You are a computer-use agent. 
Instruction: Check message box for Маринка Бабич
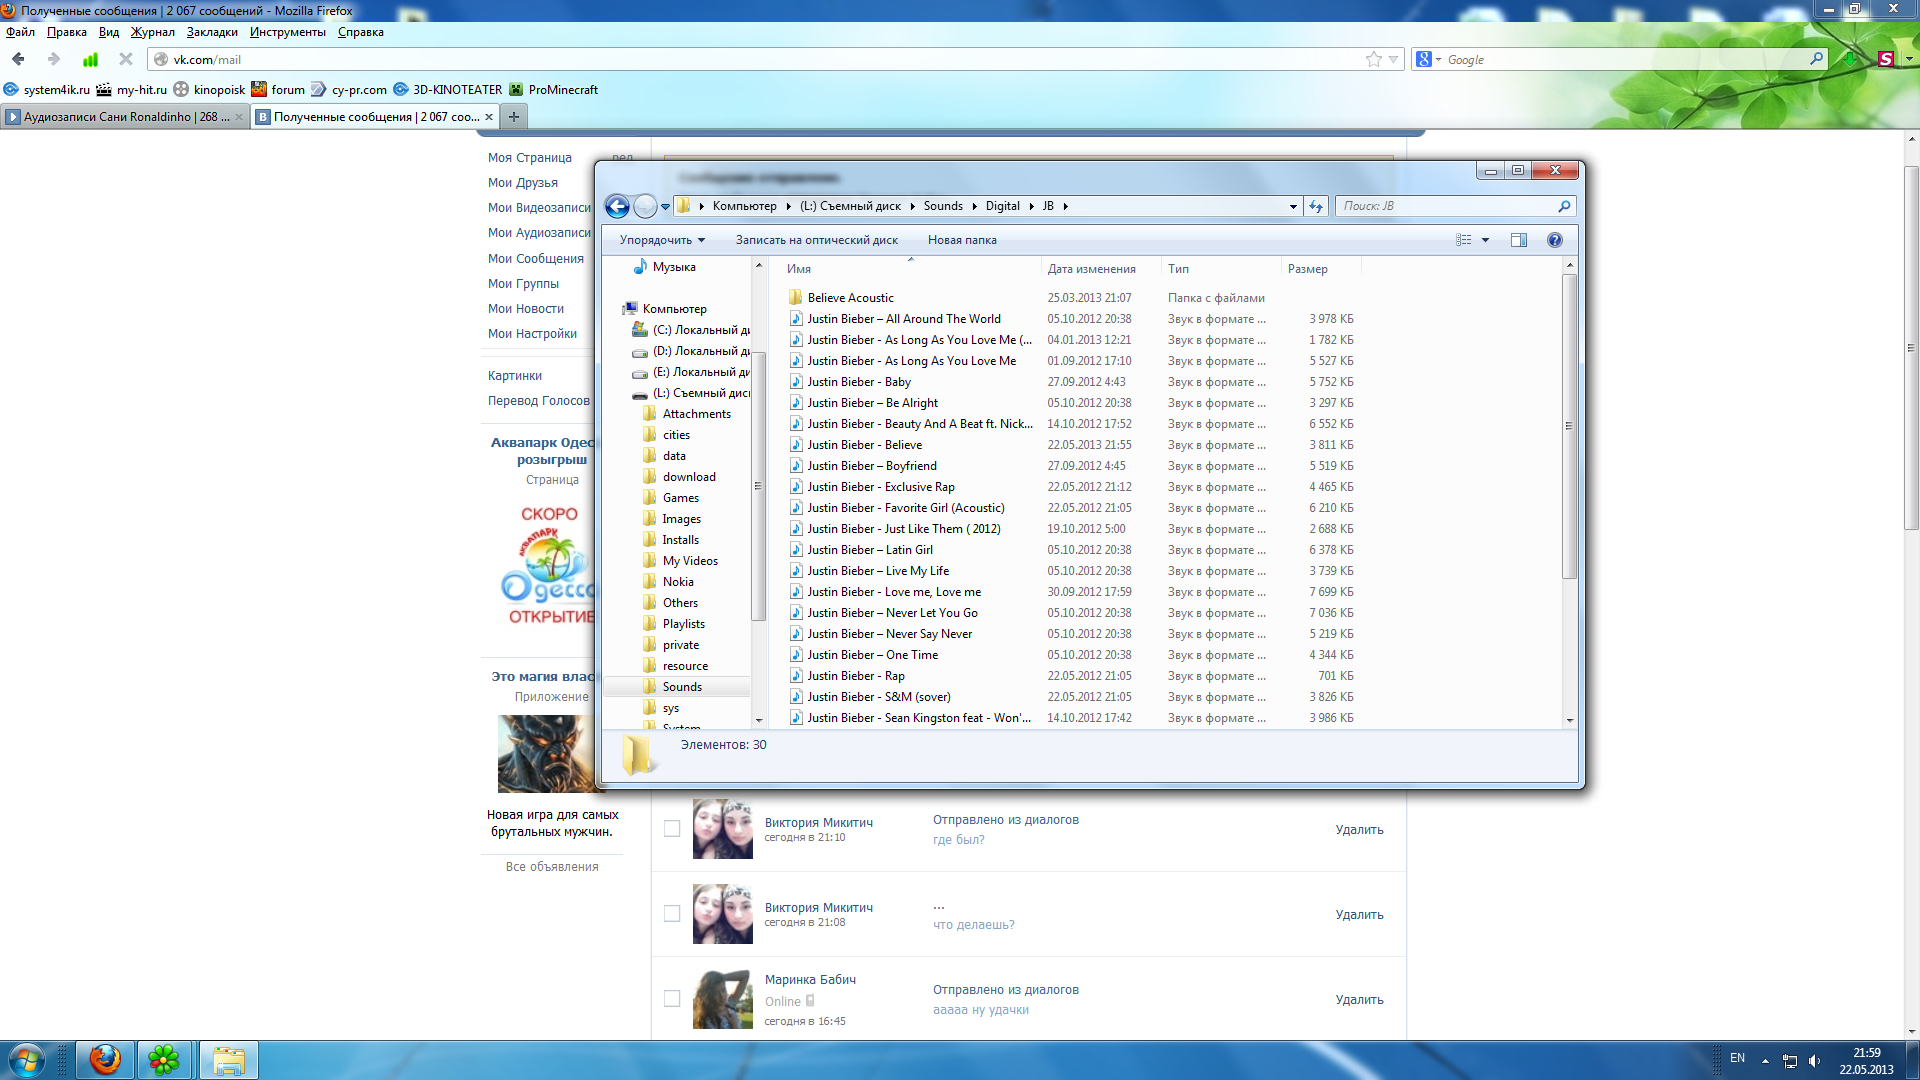[x=672, y=999]
